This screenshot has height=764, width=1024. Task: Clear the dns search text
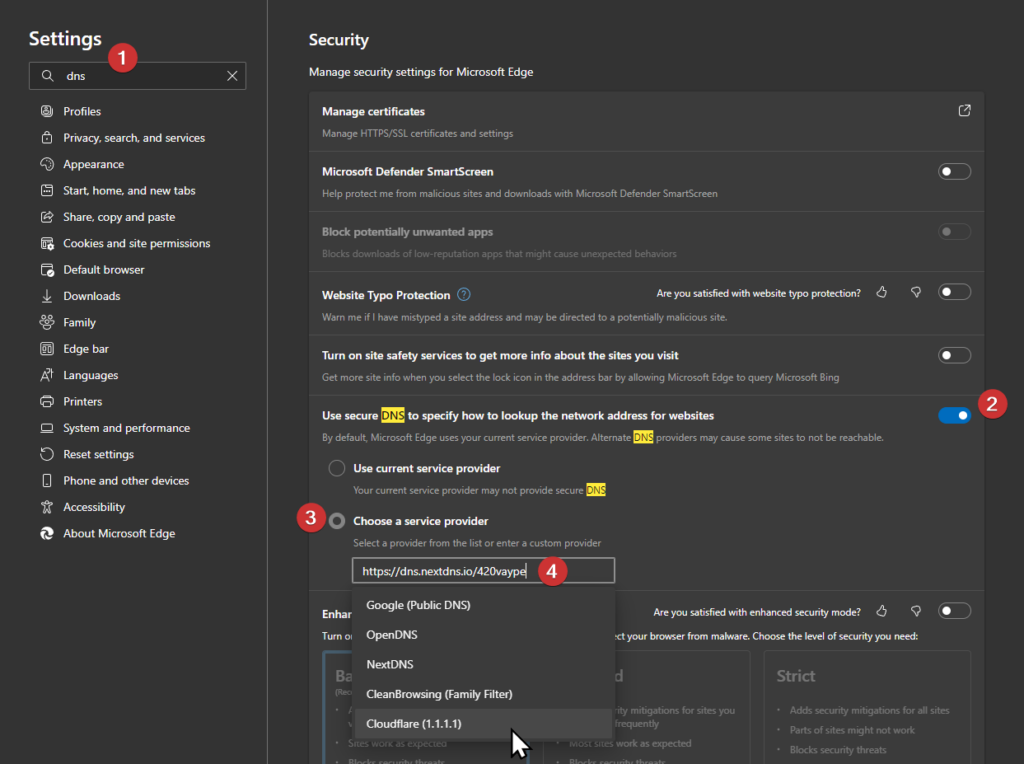pos(232,76)
